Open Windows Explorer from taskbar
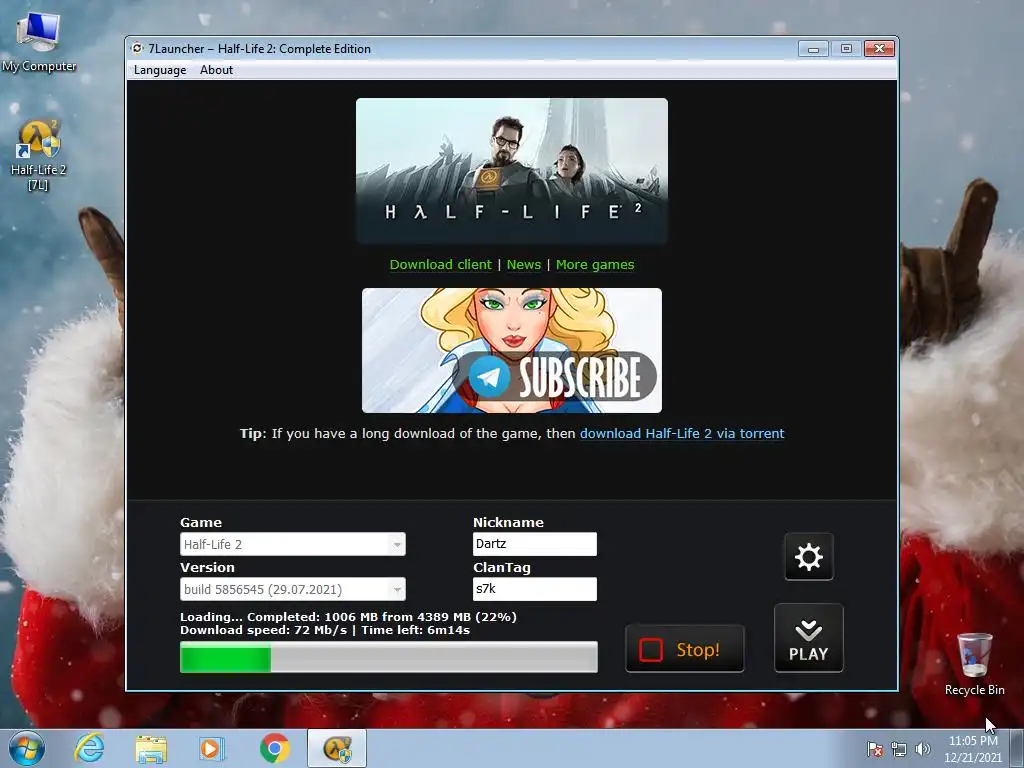Screen dimensions: 1024x768 click(x=151, y=748)
